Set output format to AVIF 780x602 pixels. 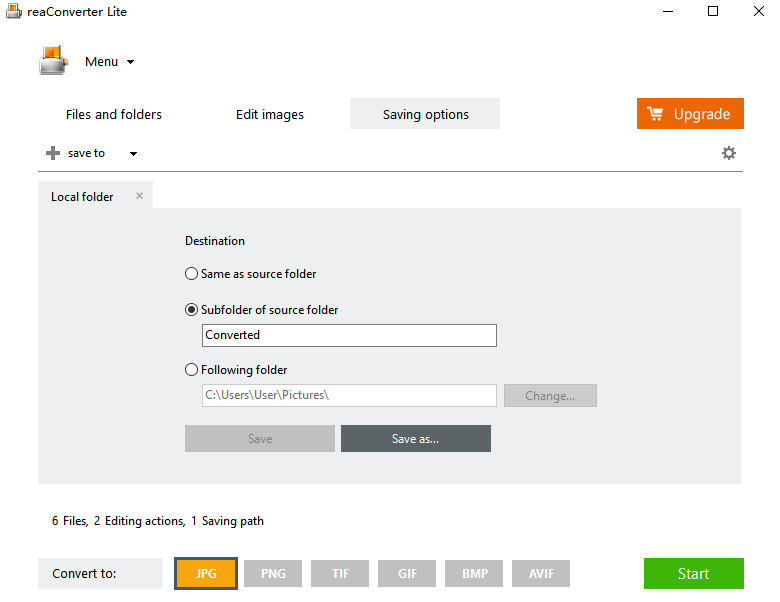click(x=541, y=574)
